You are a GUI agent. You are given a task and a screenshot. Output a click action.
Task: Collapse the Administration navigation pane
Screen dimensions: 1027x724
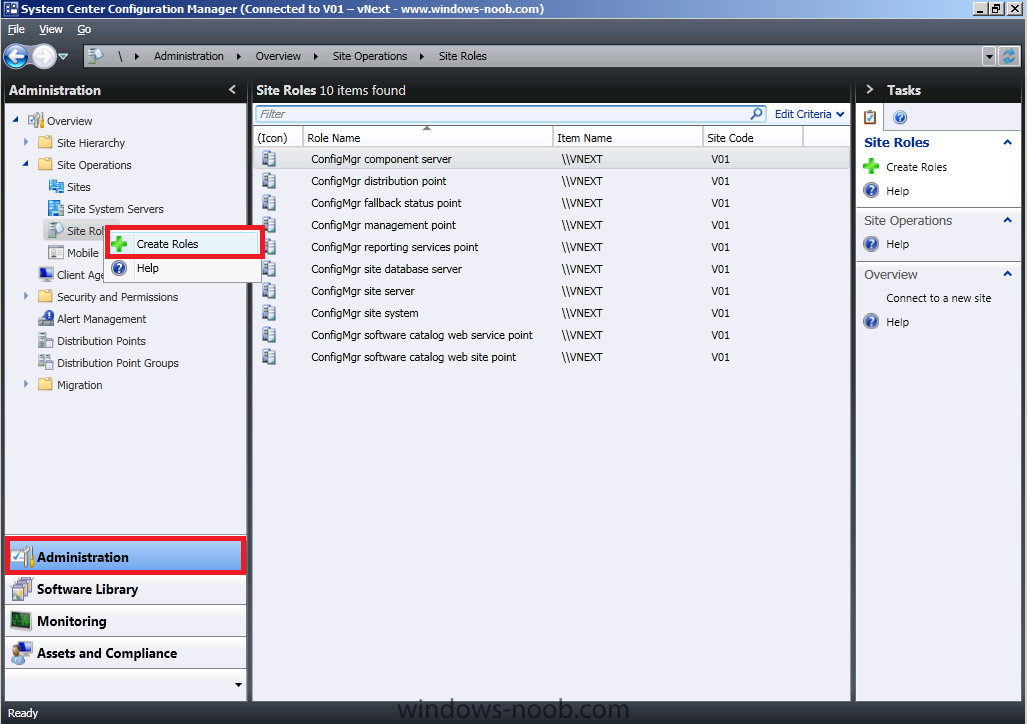[x=233, y=90]
